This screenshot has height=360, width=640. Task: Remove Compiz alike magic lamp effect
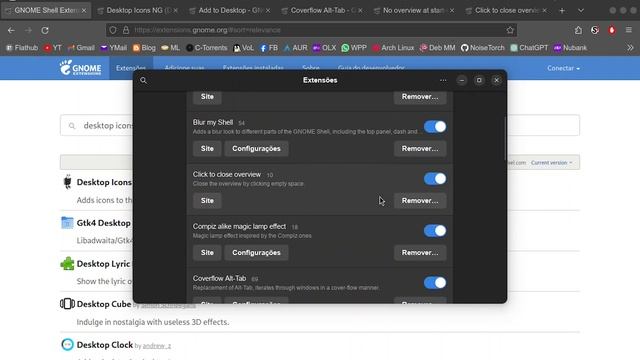pos(420,253)
